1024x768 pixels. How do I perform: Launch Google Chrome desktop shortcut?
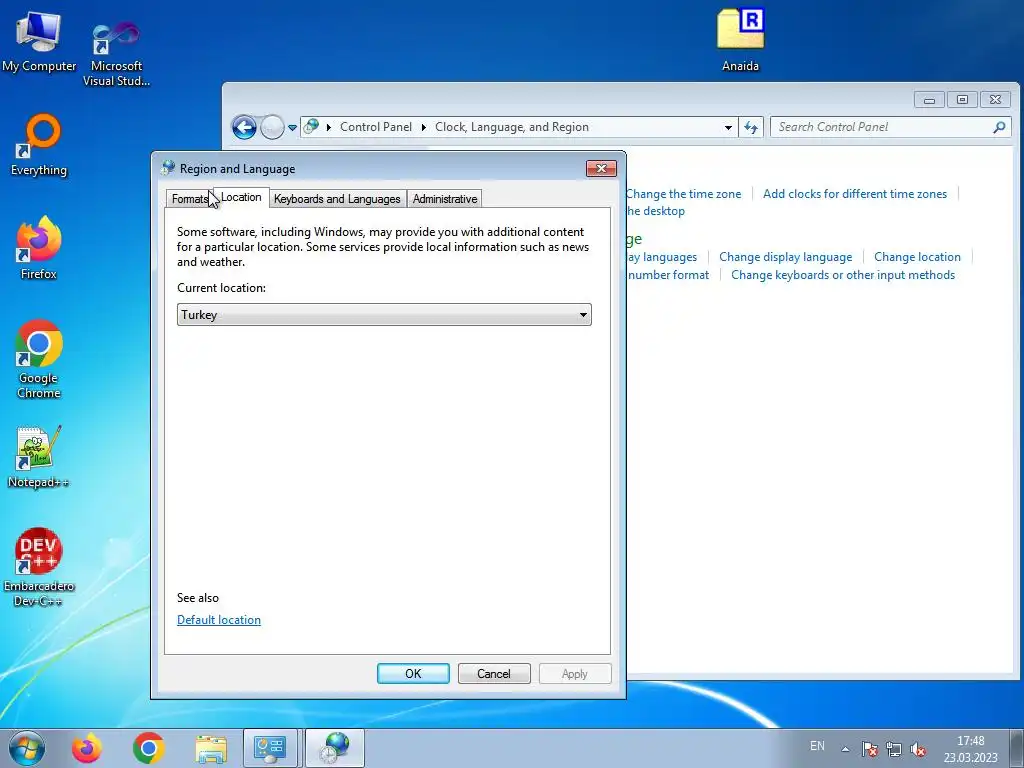[39, 359]
